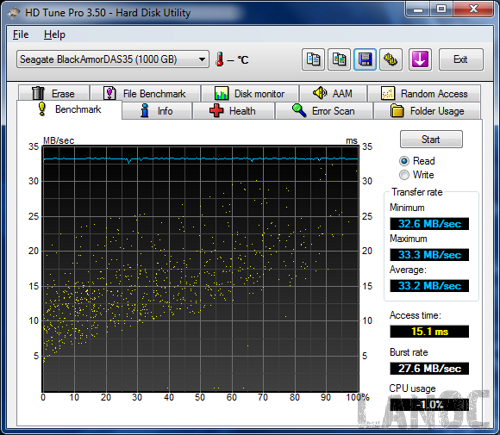This screenshot has height=435, width=500.
Task: Click the Exit button
Action: pyautogui.click(x=461, y=60)
